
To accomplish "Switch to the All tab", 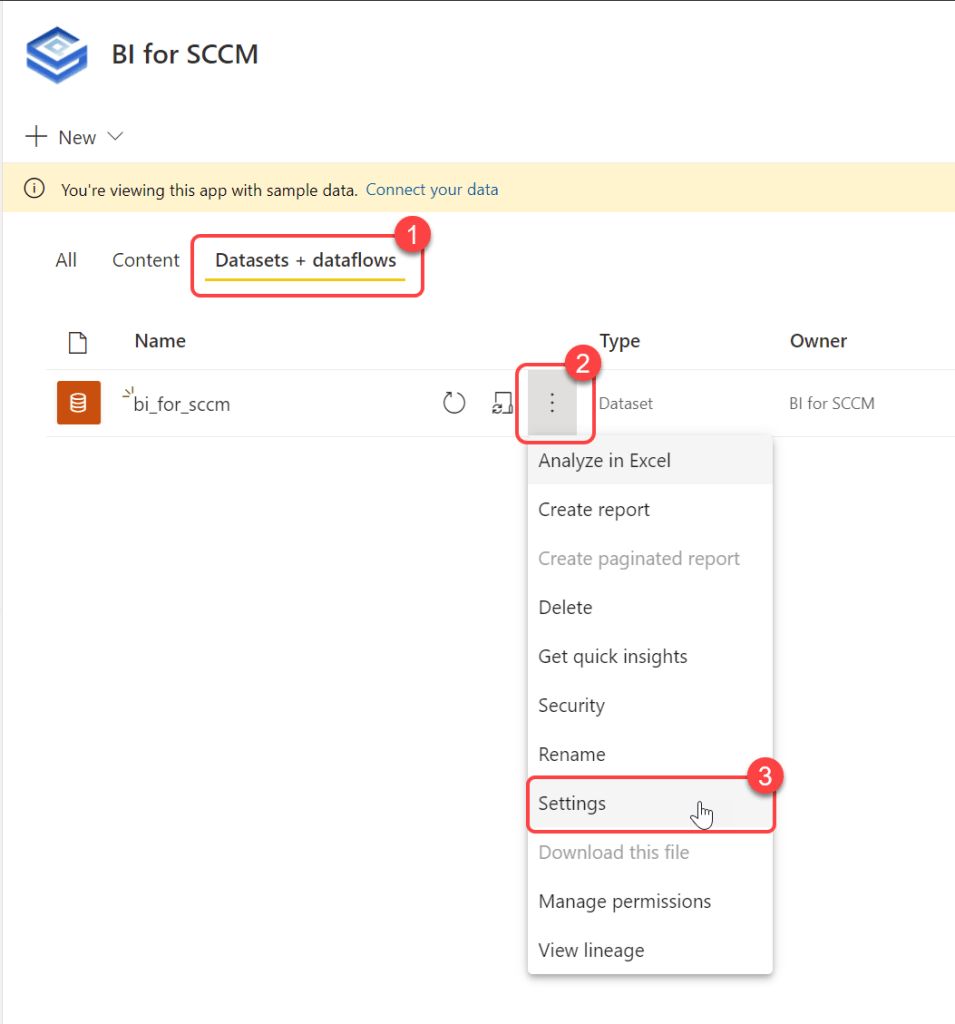I will pyautogui.click(x=66, y=260).
